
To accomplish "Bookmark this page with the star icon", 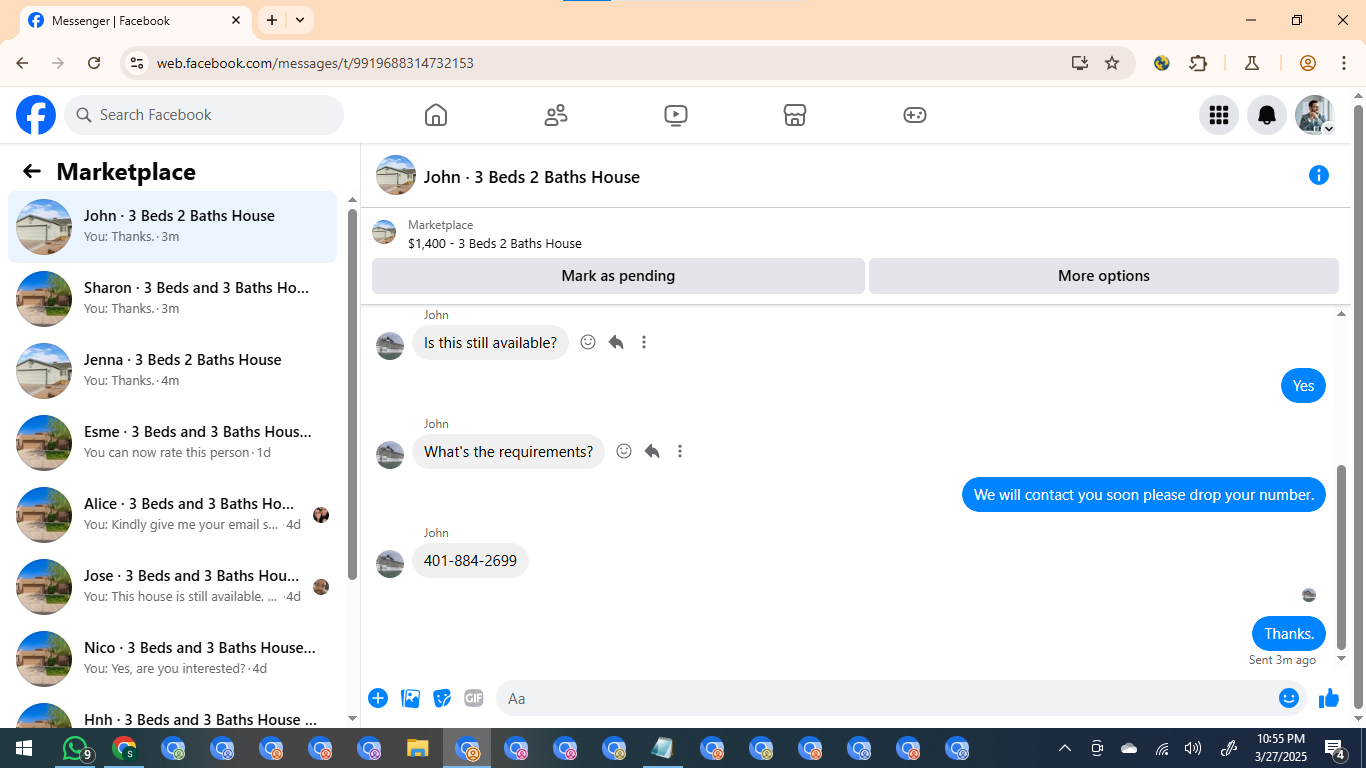I will pos(1112,63).
